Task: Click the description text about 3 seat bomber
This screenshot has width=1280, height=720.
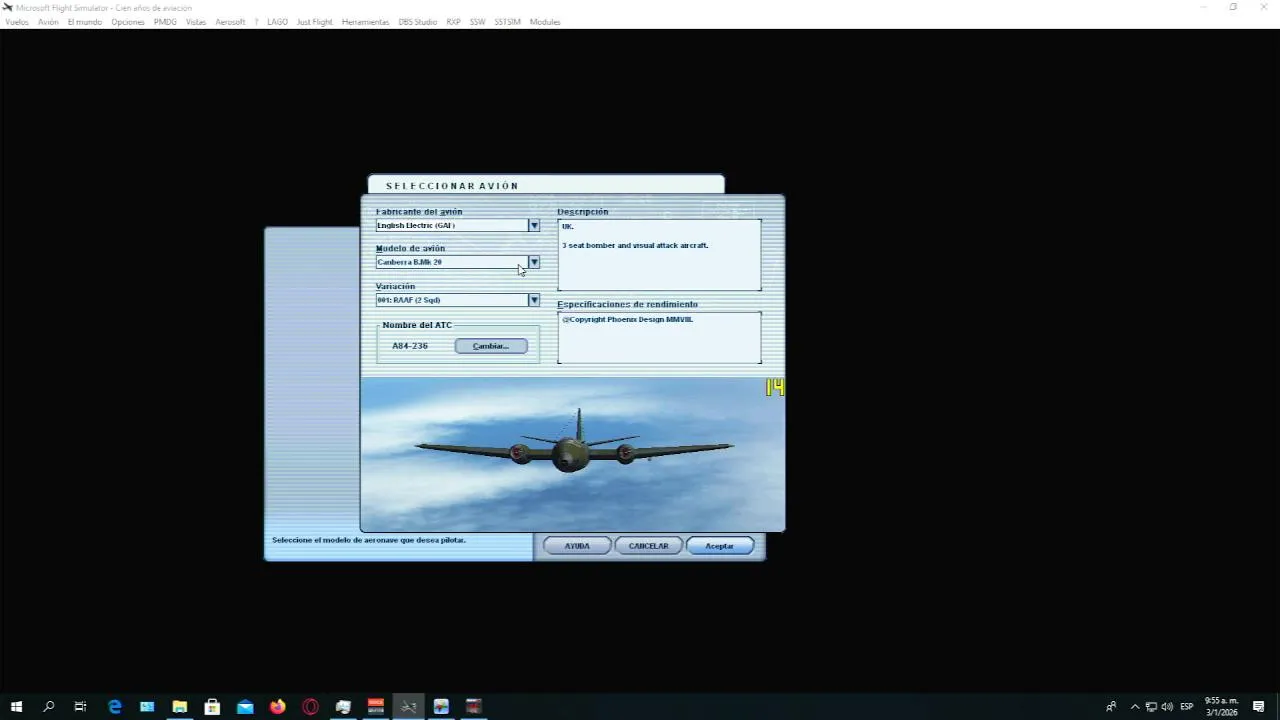Action: coord(635,245)
